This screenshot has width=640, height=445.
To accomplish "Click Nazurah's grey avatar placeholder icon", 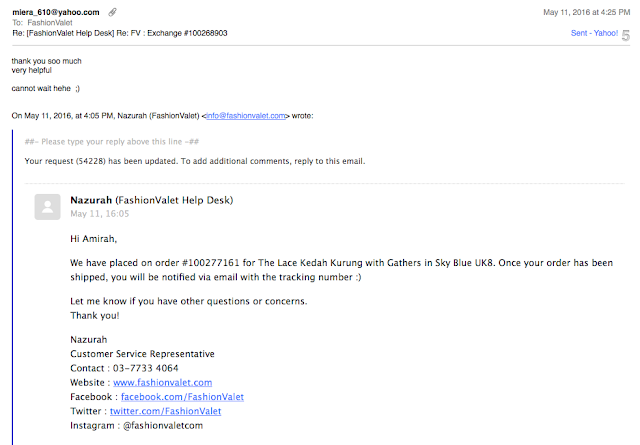I will [x=47, y=207].
